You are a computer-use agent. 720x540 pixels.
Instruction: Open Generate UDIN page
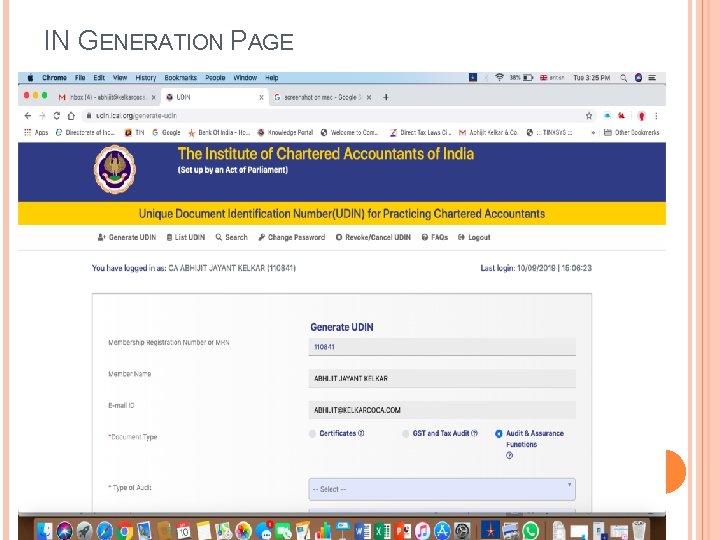tap(127, 237)
